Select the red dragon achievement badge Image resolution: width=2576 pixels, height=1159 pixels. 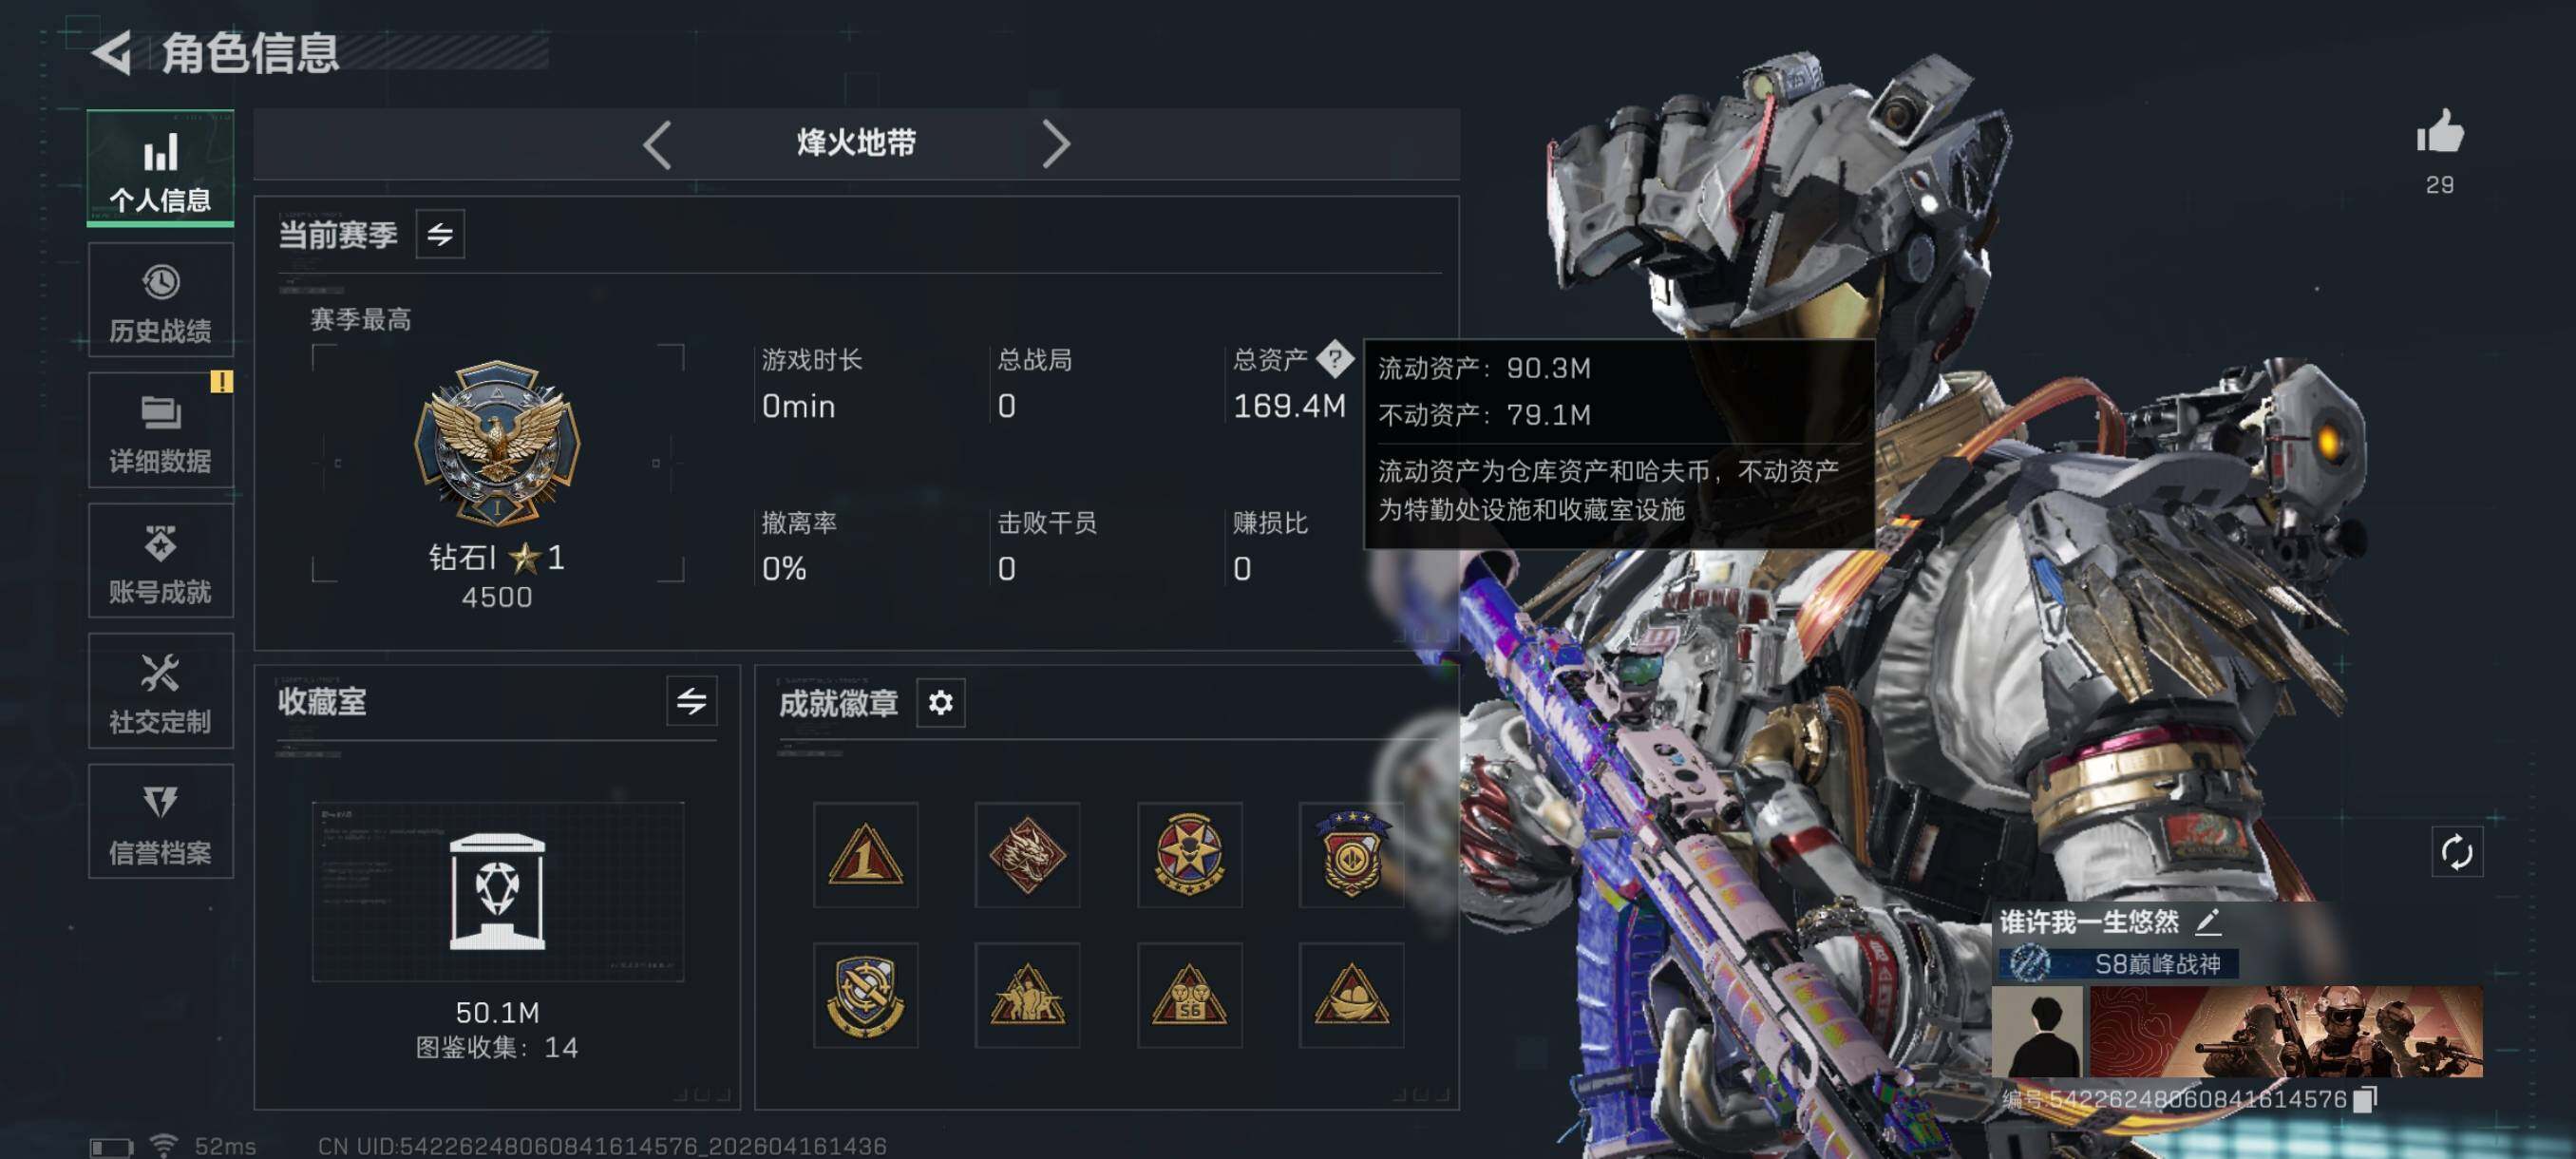point(1027,854)
